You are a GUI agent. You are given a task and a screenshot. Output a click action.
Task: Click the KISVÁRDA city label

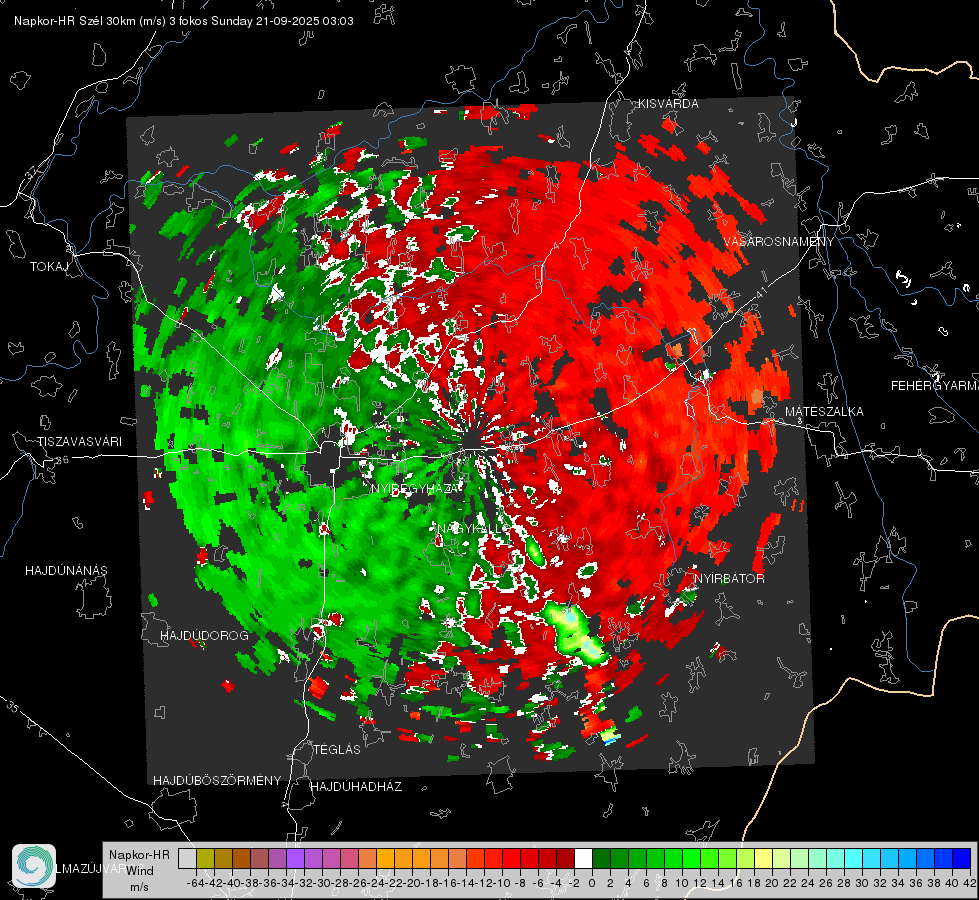click(x=668, y=104)
